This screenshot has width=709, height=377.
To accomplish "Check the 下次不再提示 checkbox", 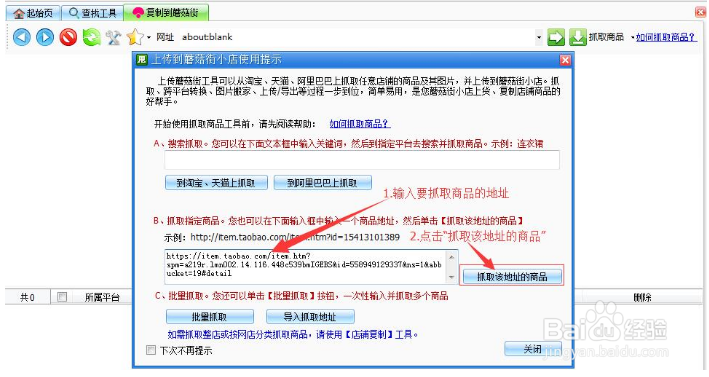I will click(x=151, y=350).
